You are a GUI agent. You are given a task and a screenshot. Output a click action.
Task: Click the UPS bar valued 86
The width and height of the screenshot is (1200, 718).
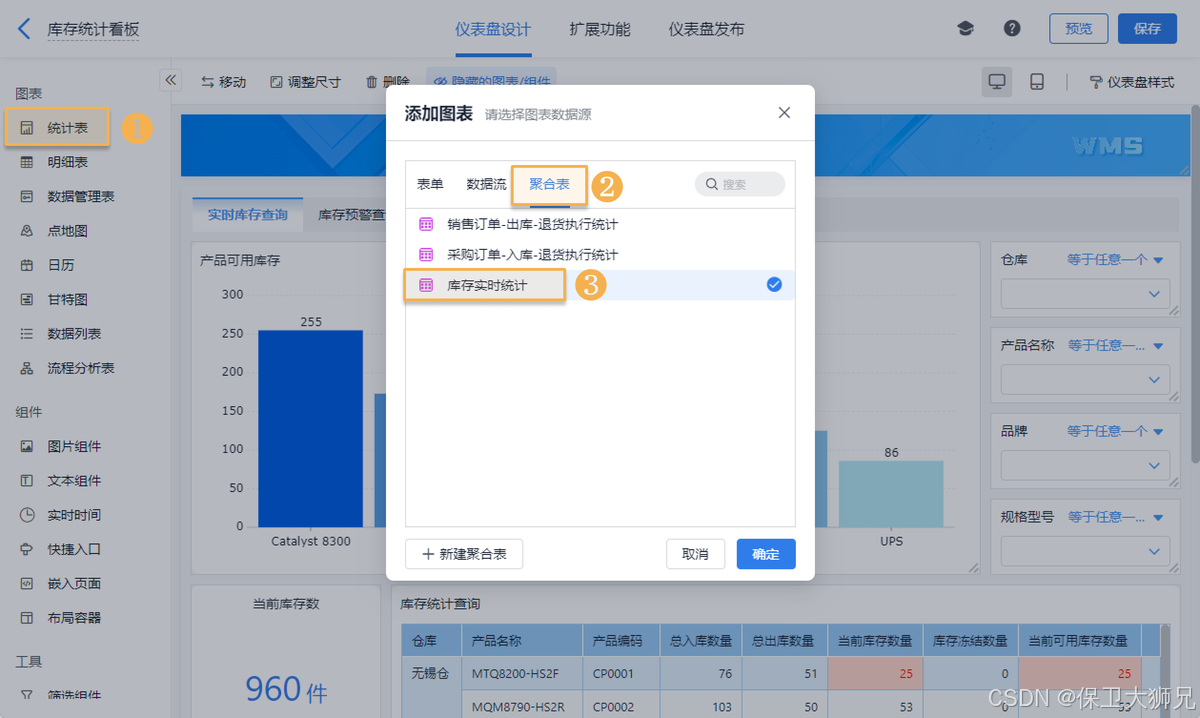pos(891,494)
